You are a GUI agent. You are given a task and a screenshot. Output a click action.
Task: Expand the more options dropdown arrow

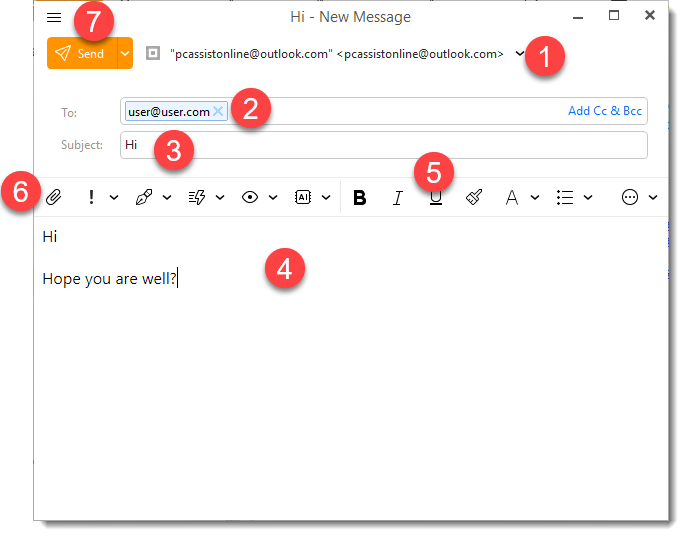click(653, 197)
